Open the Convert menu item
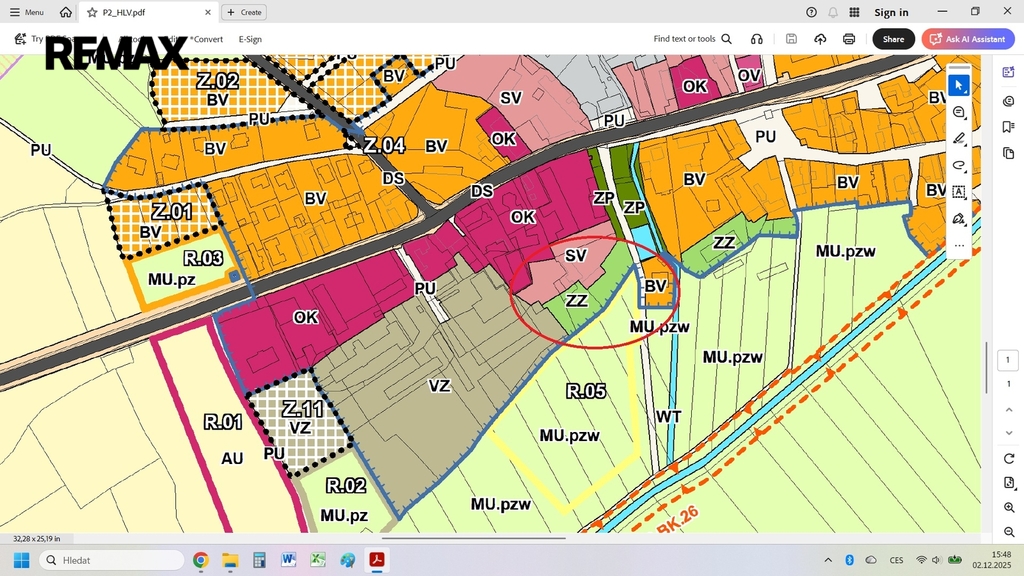1024x576 pixels. 207,39
